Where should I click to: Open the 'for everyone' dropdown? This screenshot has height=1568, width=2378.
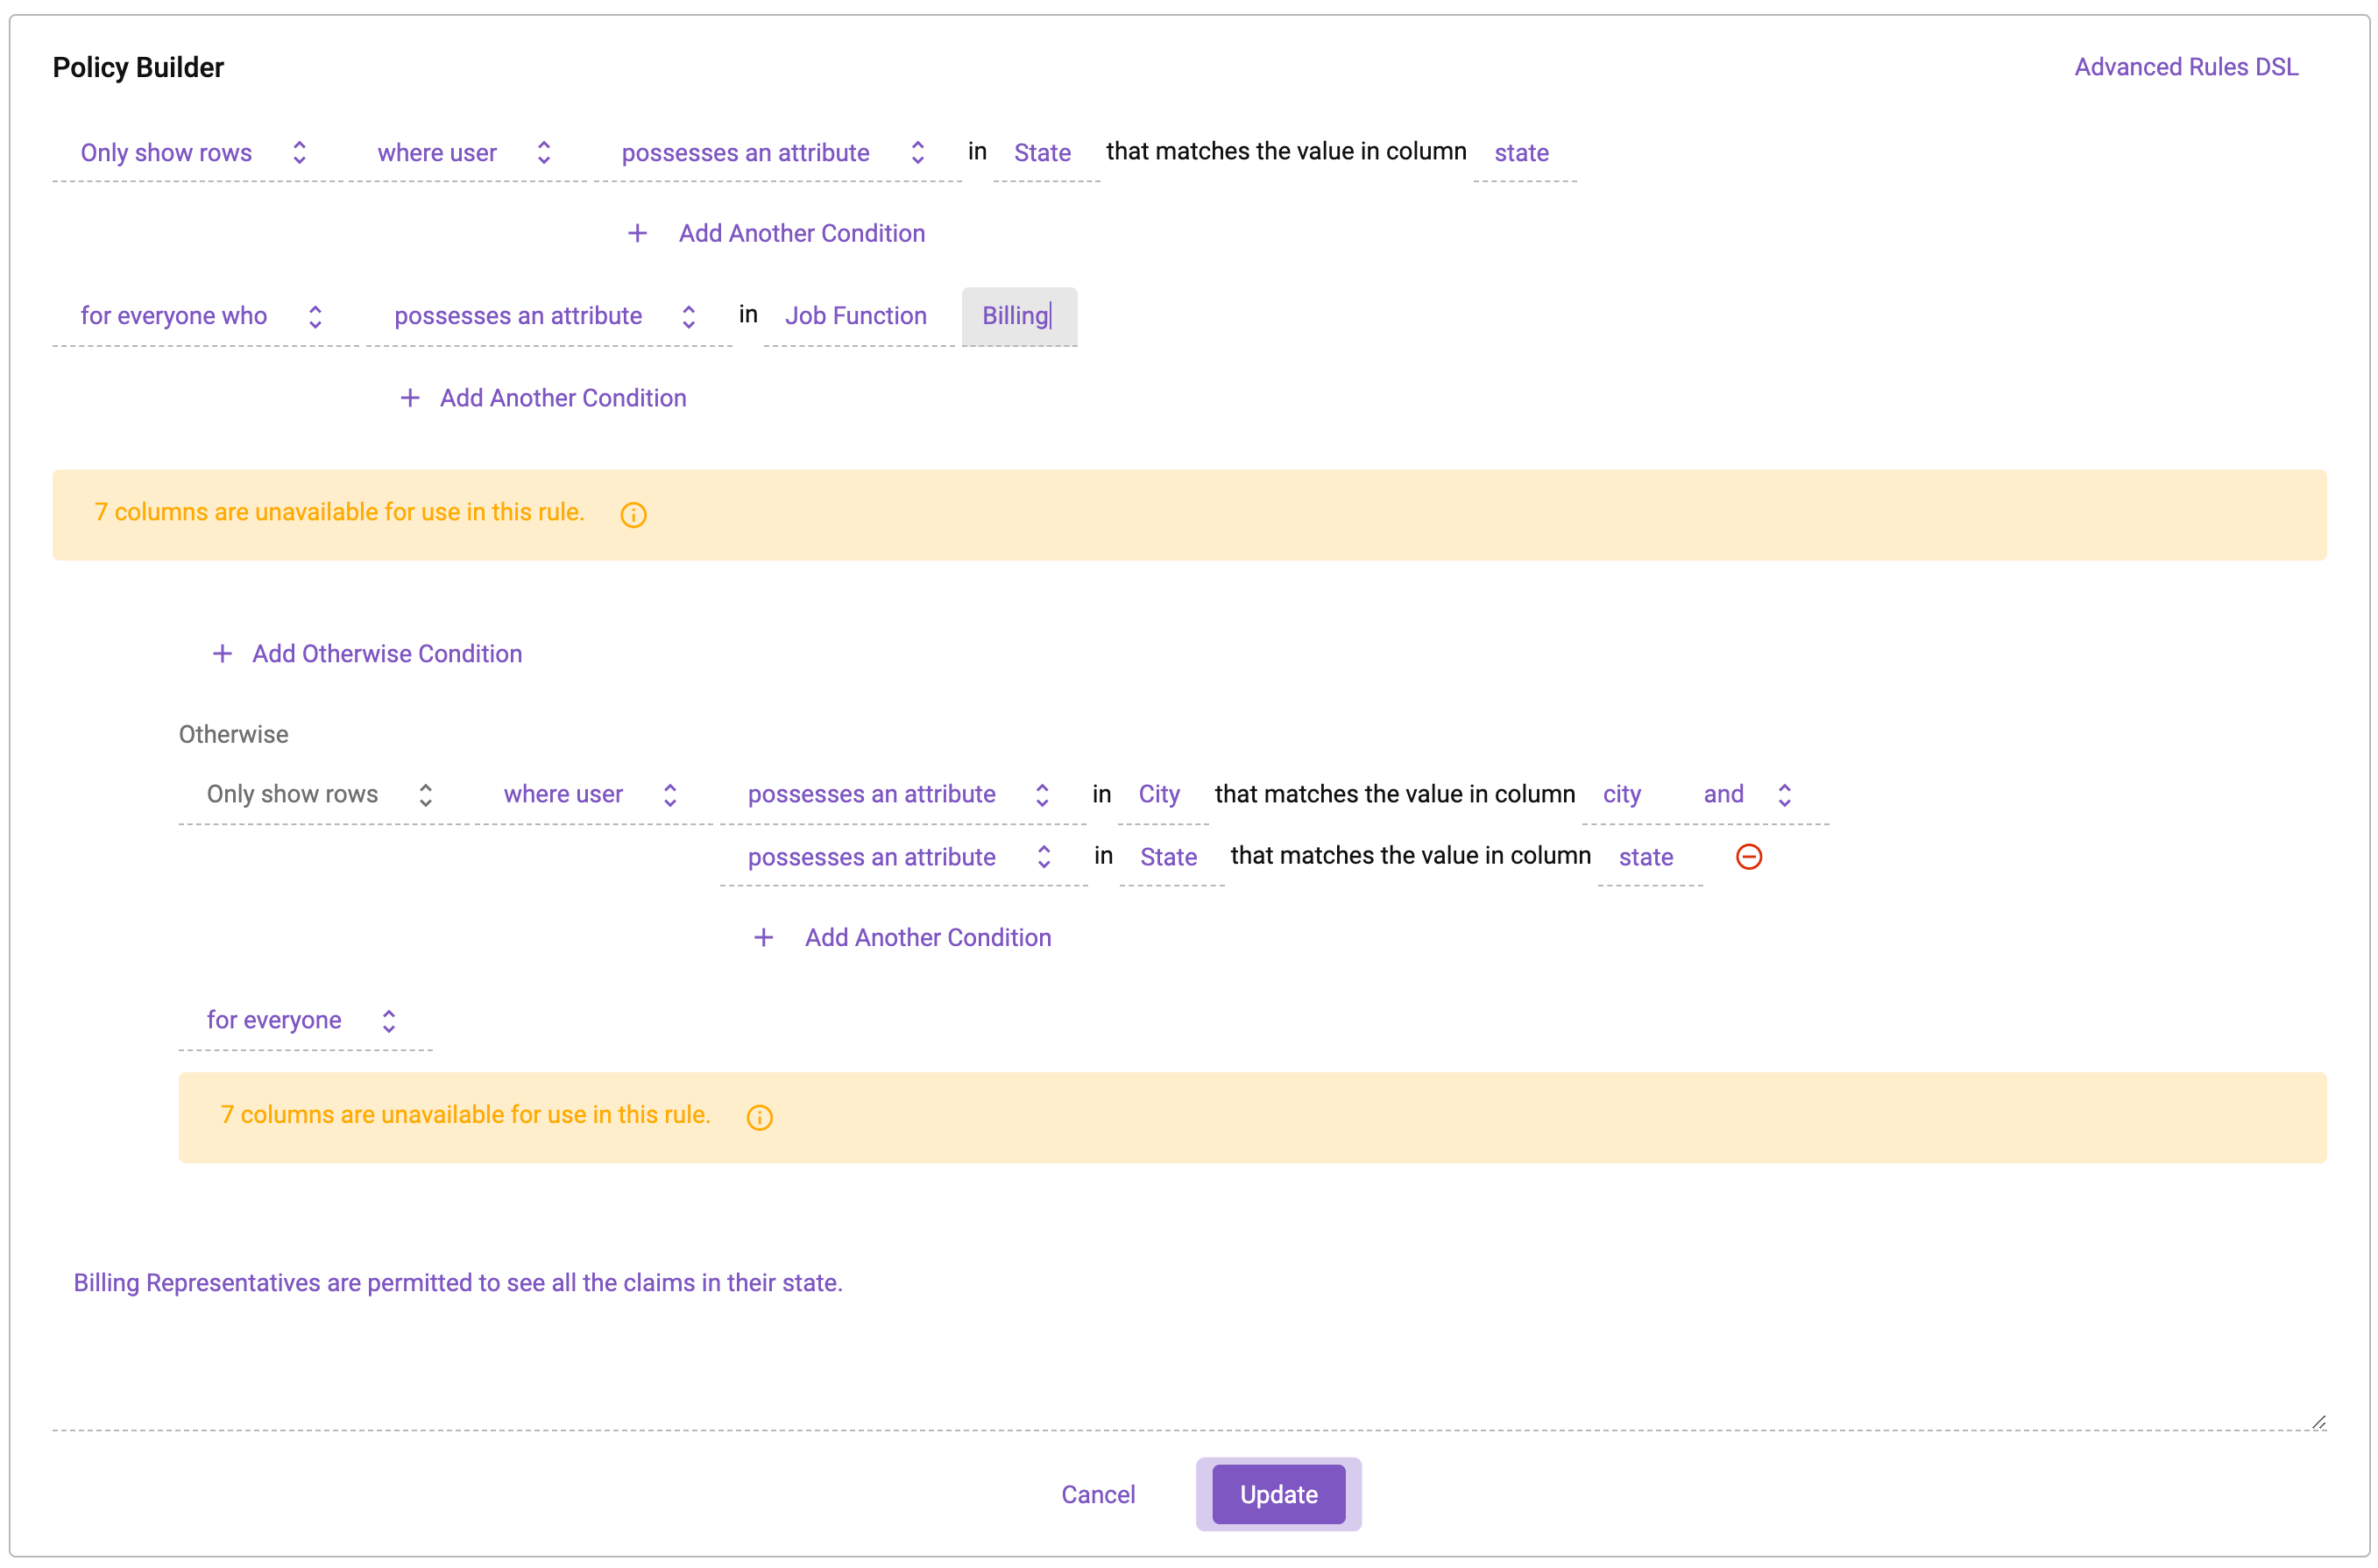tap(300, 1020)
